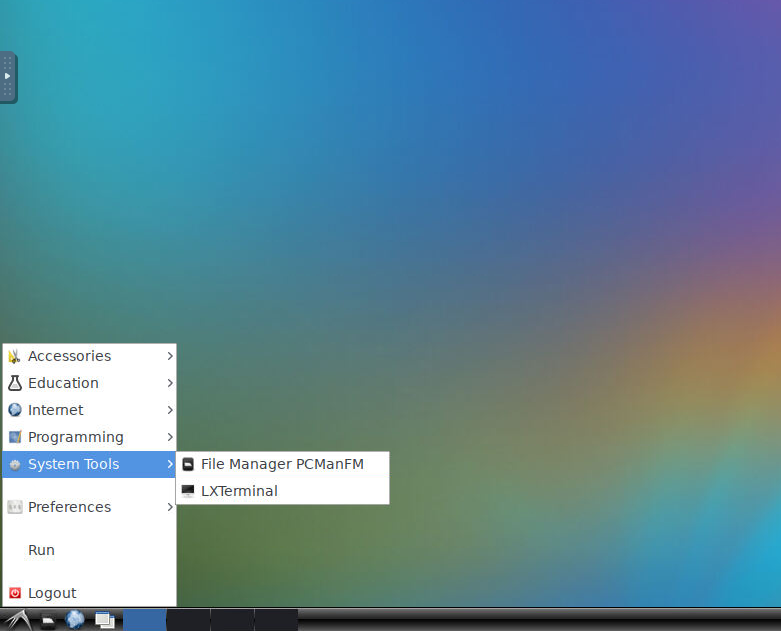This screenshot has height=631, width=781.
Task: Open the file manager from the taskbar launcher
Action: [x=48, y=621]
